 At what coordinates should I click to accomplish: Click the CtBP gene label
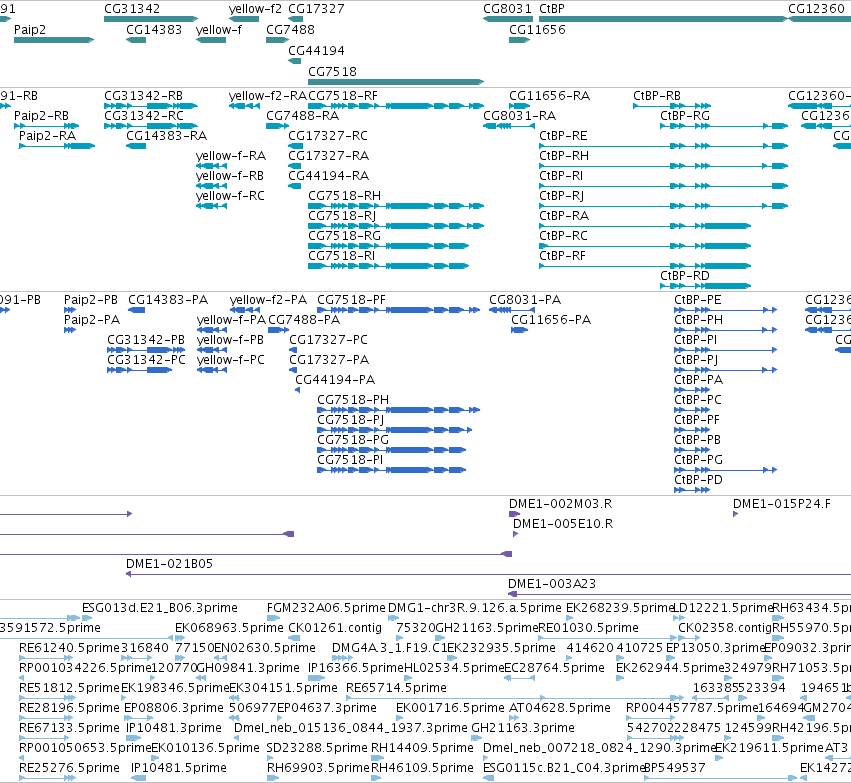pyautogui.click(x=552, y=9)
